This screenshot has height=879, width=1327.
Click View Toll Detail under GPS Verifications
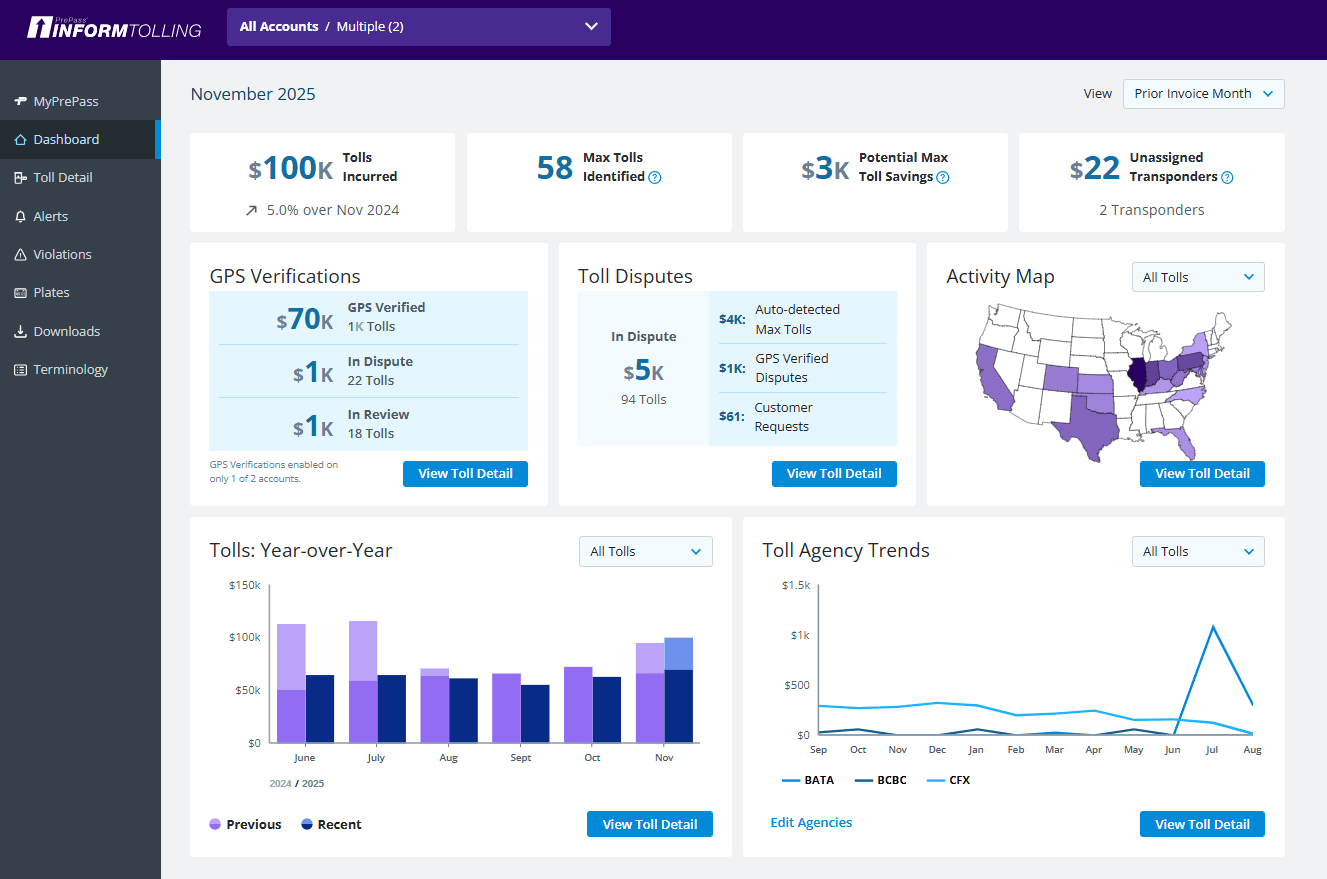click(465, 473)
